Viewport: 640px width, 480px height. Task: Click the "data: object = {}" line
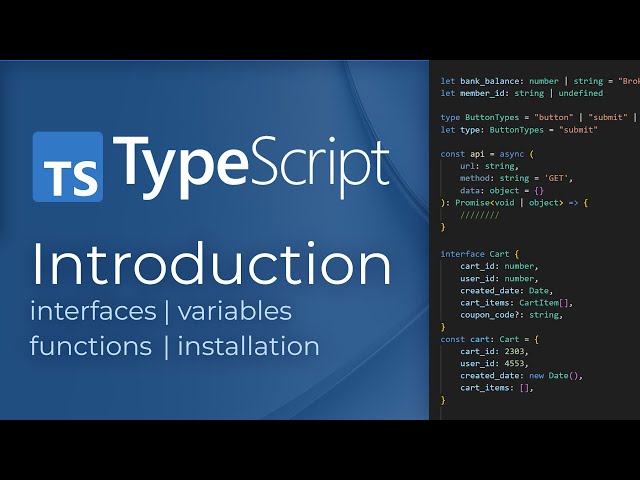coord(502,191)
